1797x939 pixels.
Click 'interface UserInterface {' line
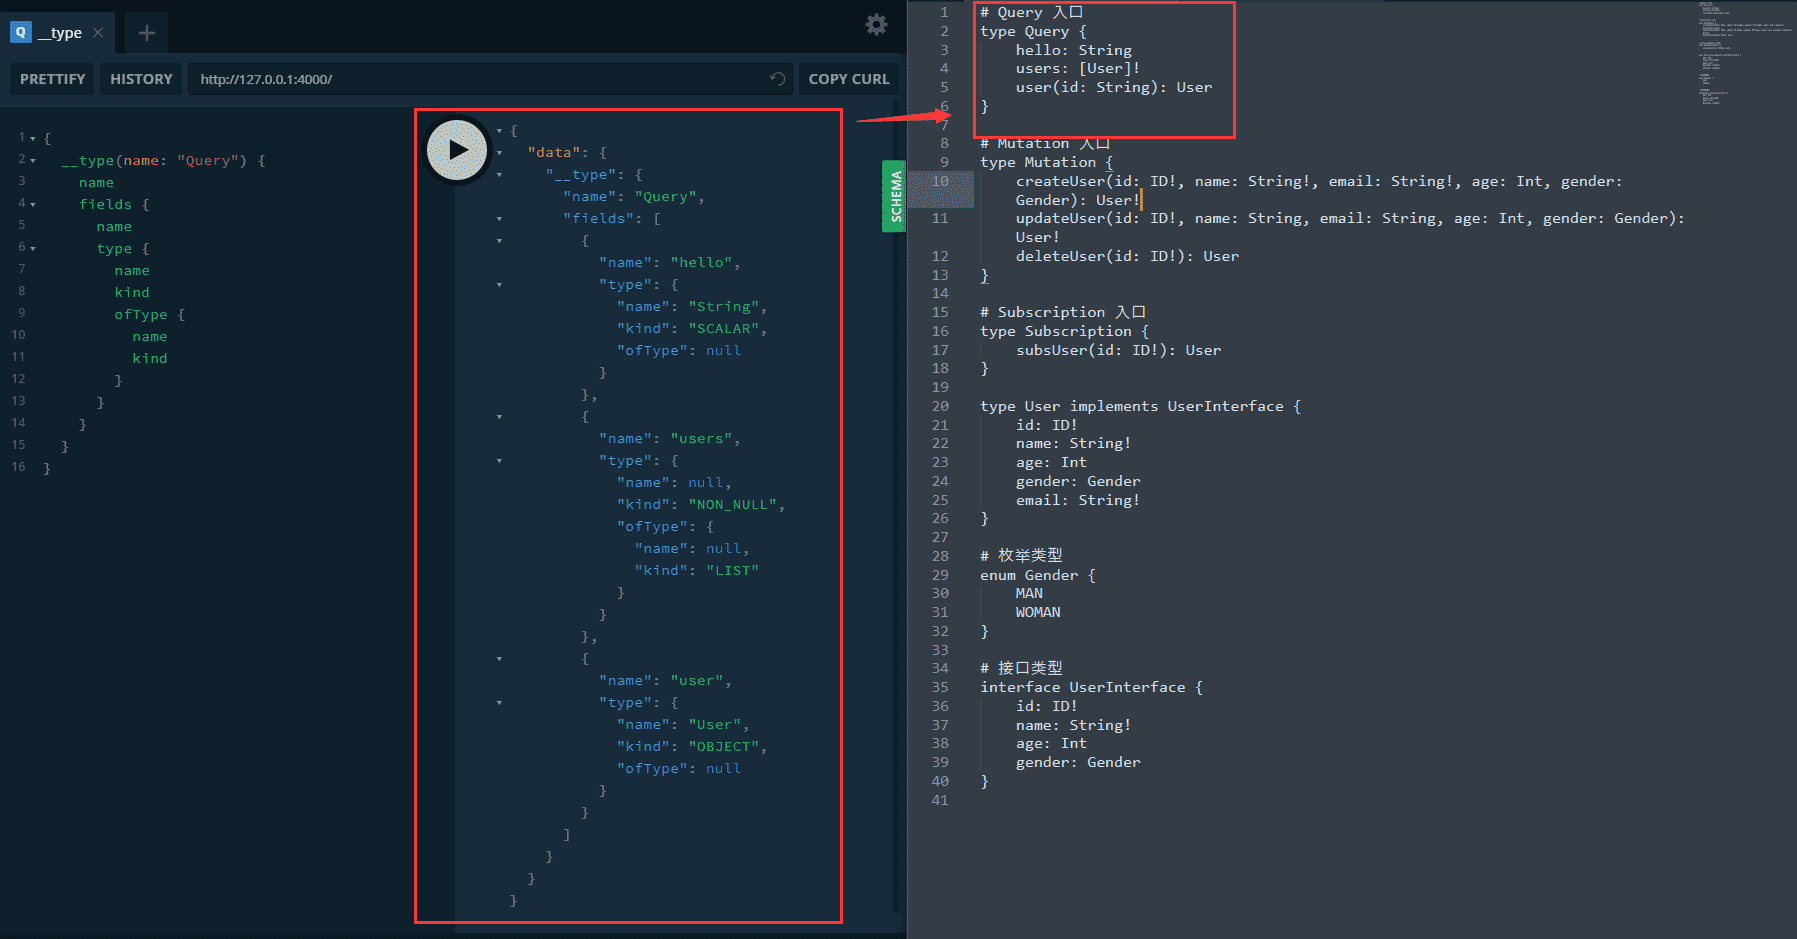pos(1091,687)
